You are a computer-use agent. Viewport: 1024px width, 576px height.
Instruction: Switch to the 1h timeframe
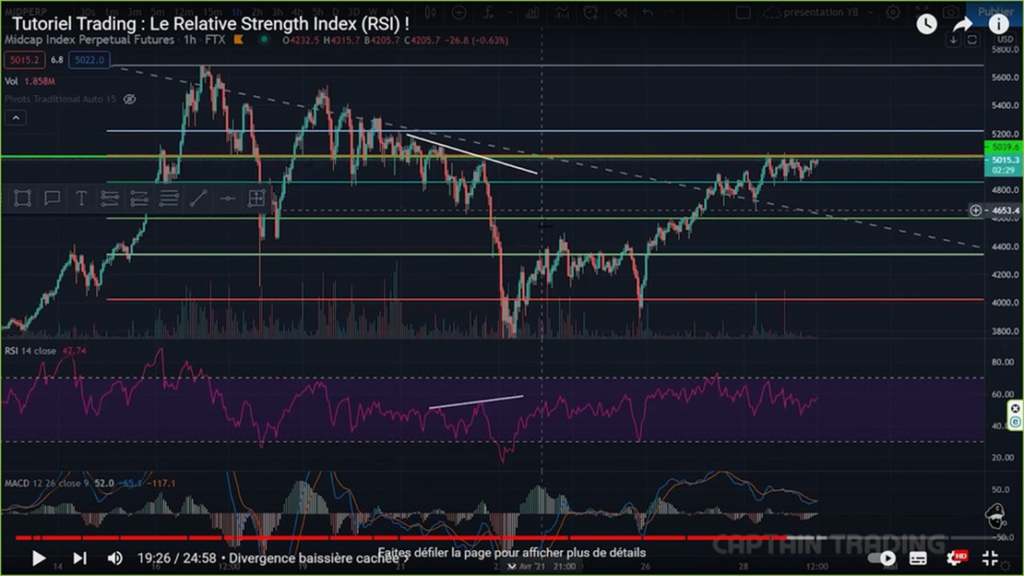coord(236,12)
